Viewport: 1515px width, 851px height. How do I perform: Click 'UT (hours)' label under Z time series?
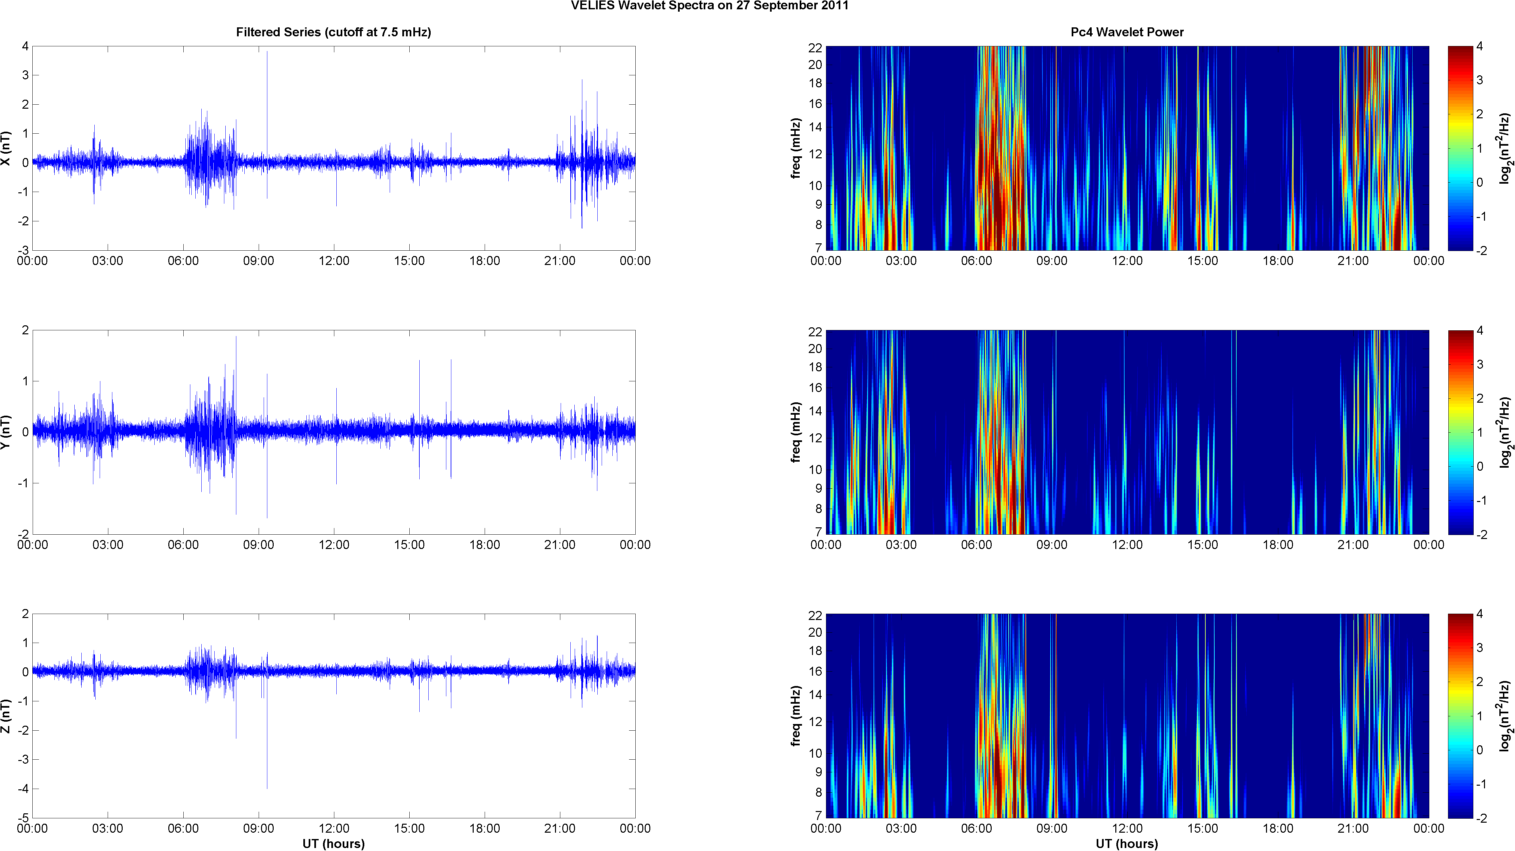pos(333,843)
